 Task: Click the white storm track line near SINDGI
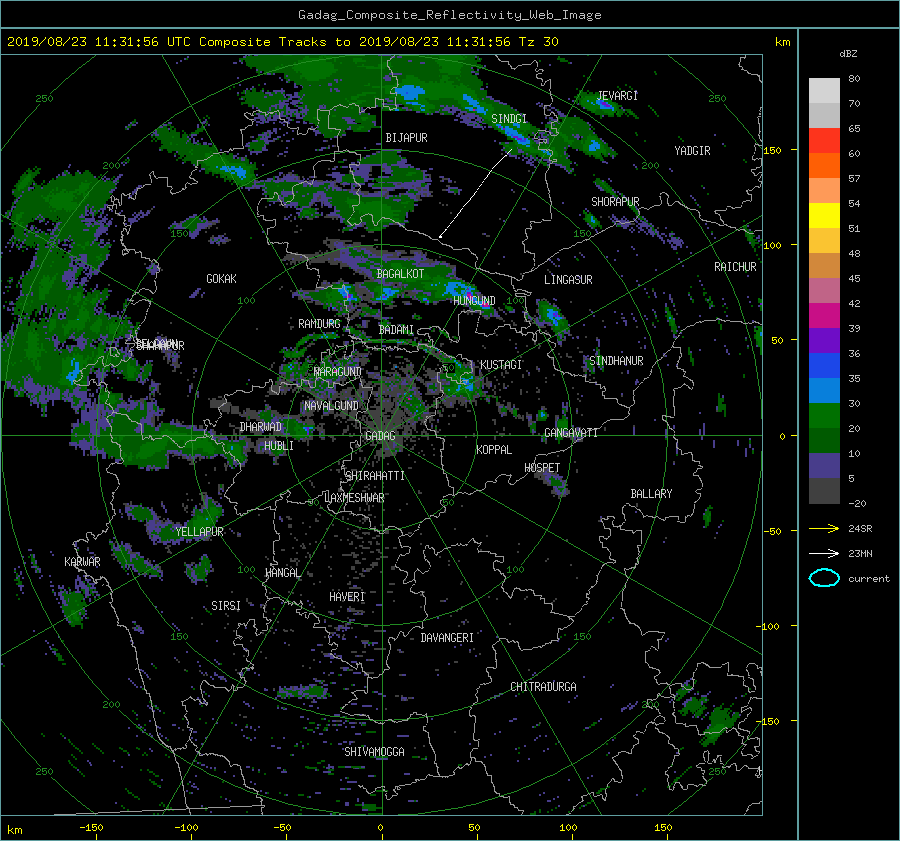tap(476, 193)
